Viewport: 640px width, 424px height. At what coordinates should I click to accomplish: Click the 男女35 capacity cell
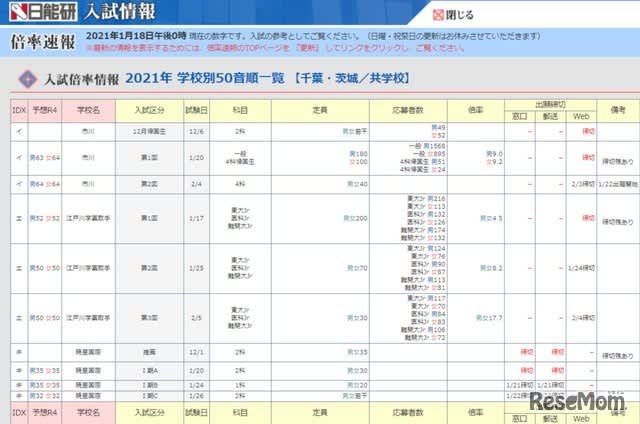tap(320, 352)
